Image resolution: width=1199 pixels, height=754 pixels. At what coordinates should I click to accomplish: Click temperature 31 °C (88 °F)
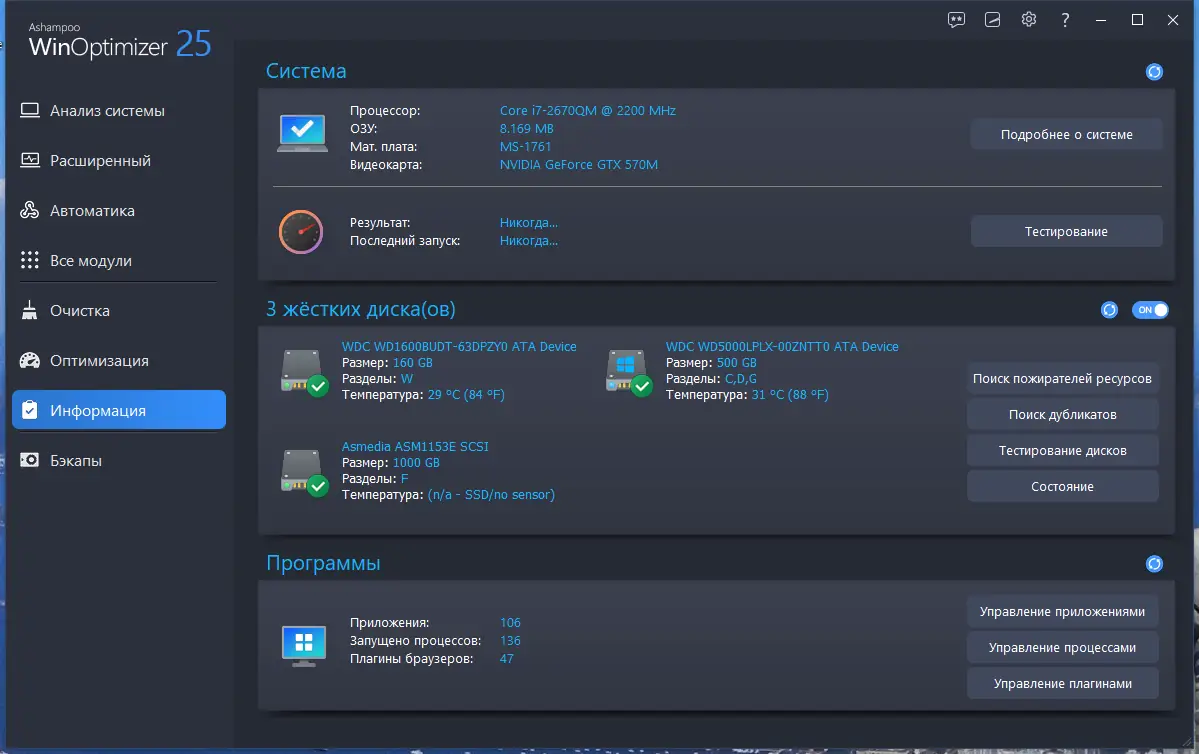coord(790,395)
